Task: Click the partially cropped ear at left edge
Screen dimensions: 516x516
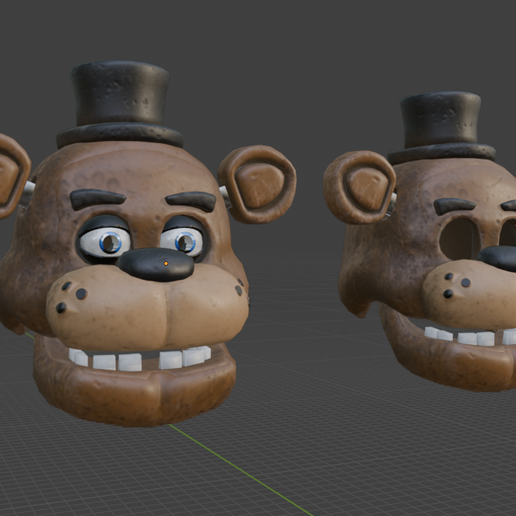Action: pyautogui.click(x=13, y=177)
